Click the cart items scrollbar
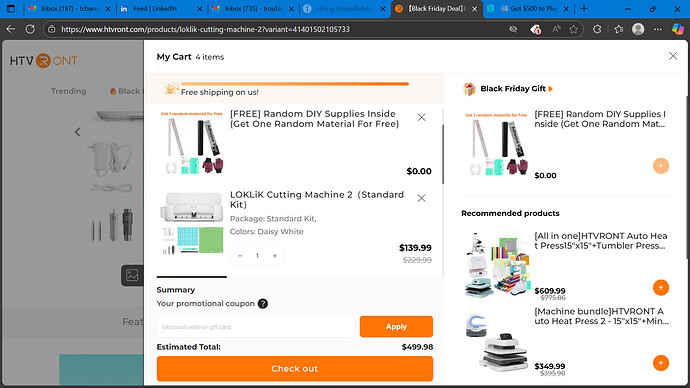 pos(443,154)
